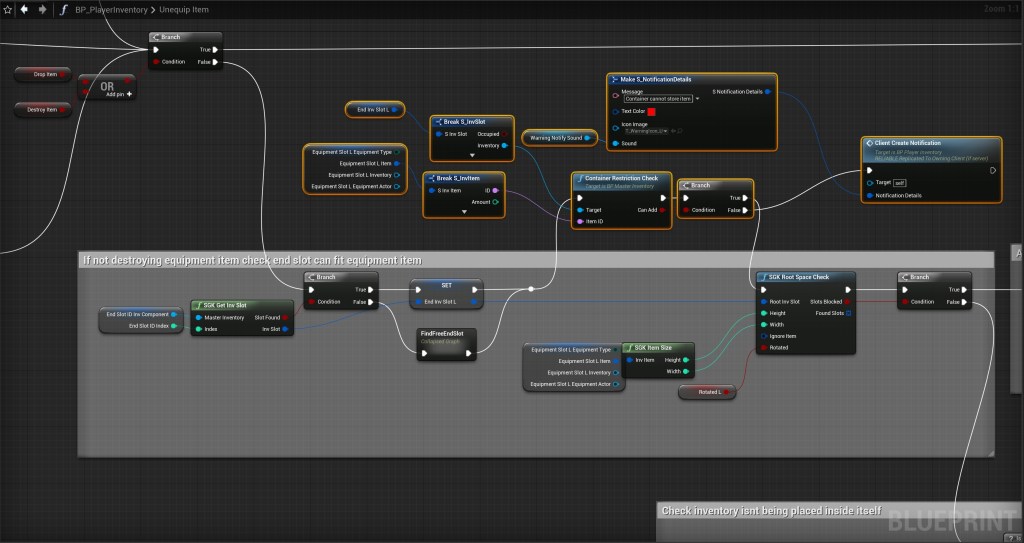Go back with the left arrow icon
This screenshot has width=1024, height=543.
coord(25,9)
